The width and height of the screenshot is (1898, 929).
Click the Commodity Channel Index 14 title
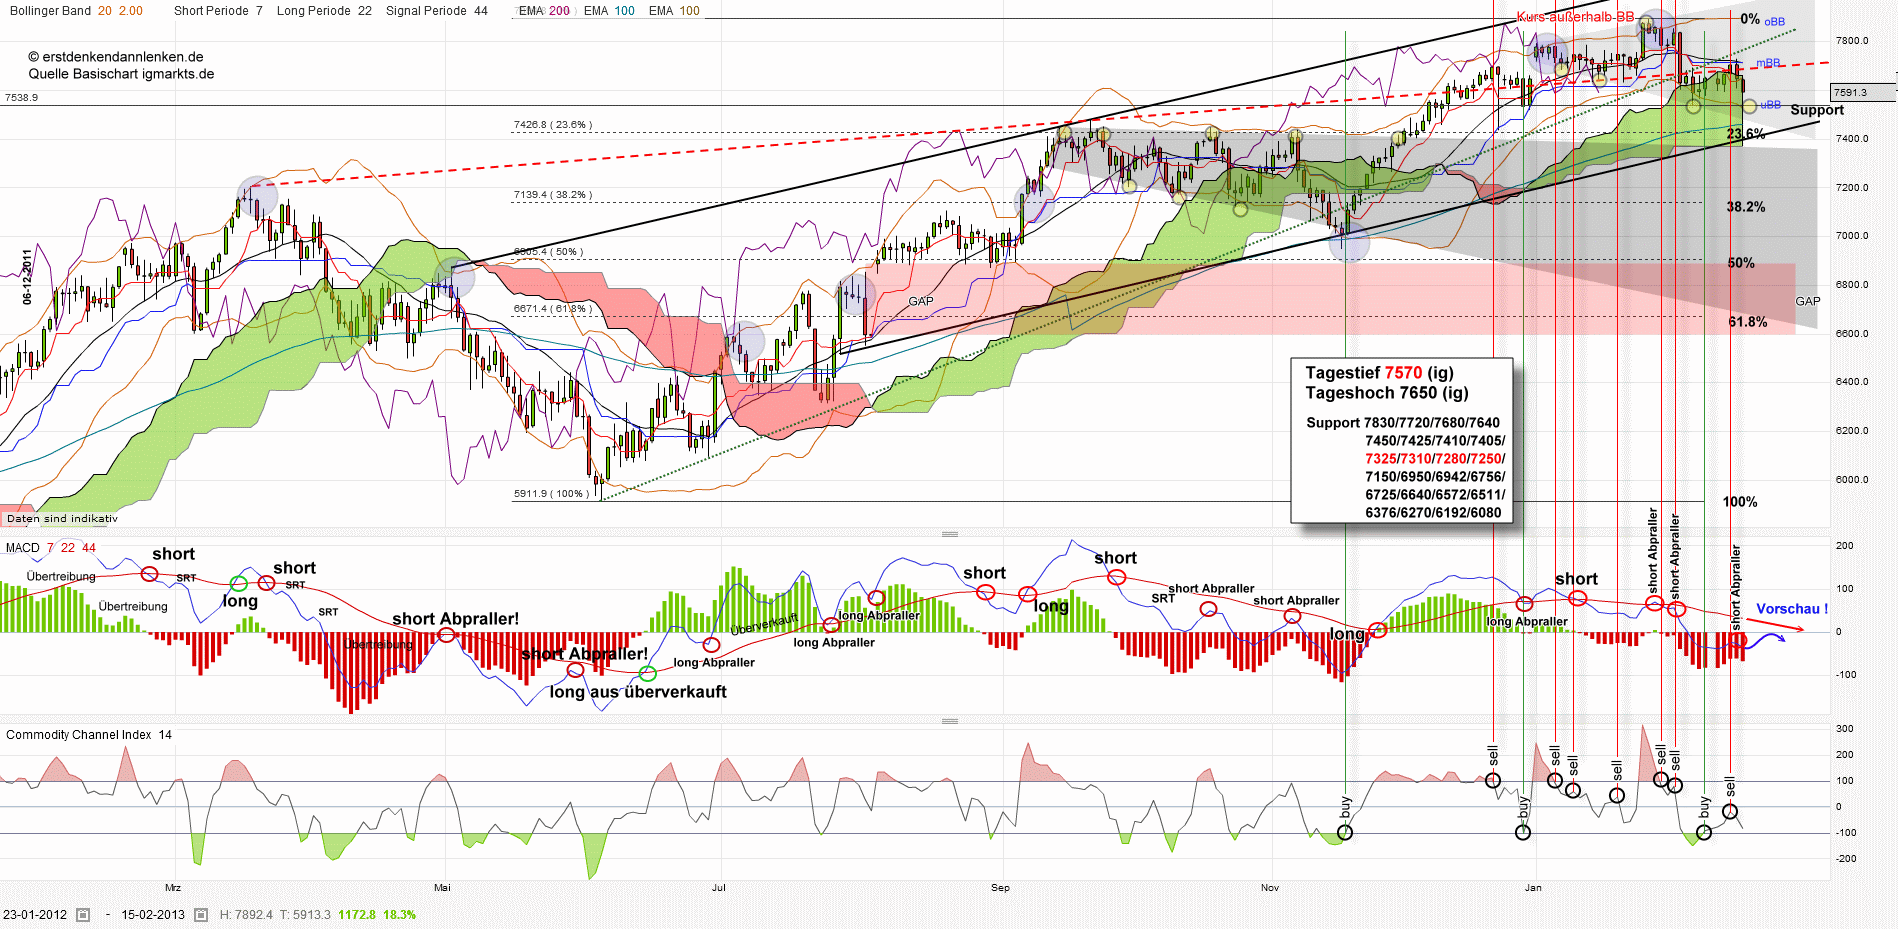coord(89,735)
